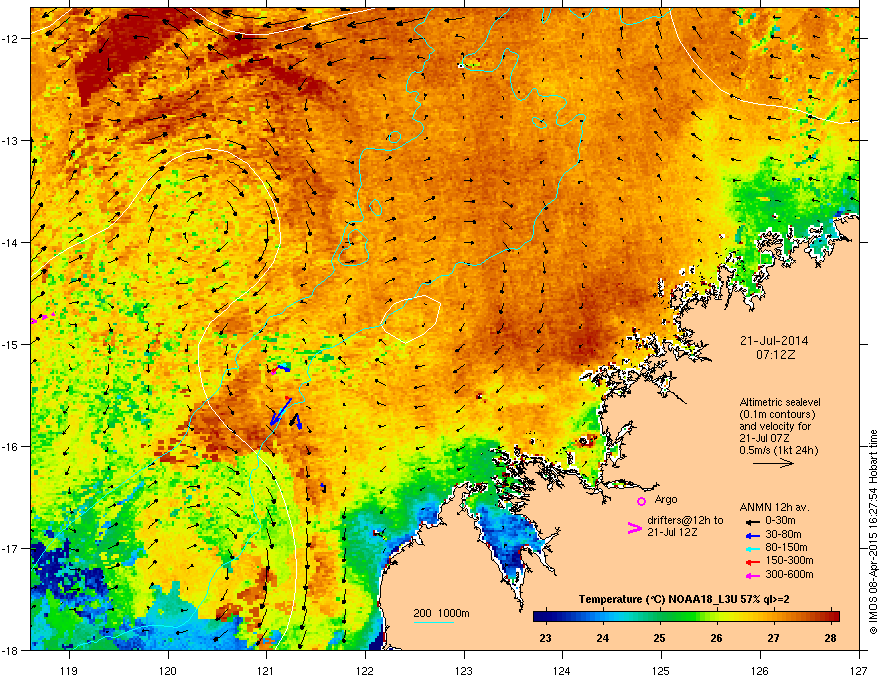
Task: Click the colorbar tick label '23'
Action: coord(545,638)
